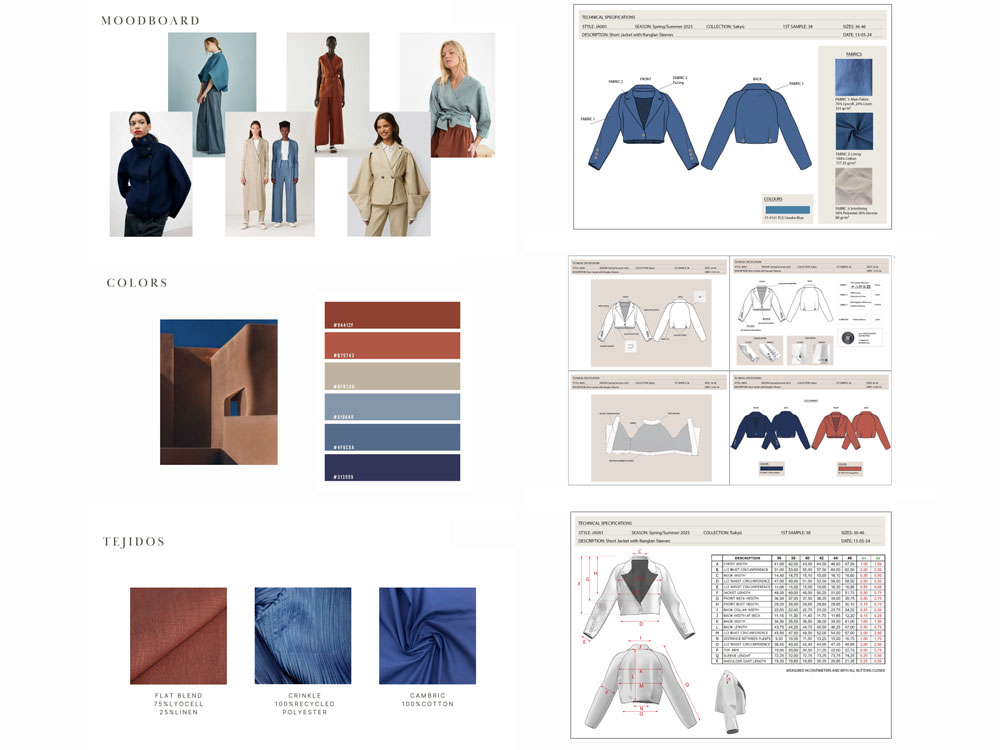This screenshot has width=1000, height=750.
Task: Select the FABRIC 2 Lining cotton swatch
Action: 854,131
